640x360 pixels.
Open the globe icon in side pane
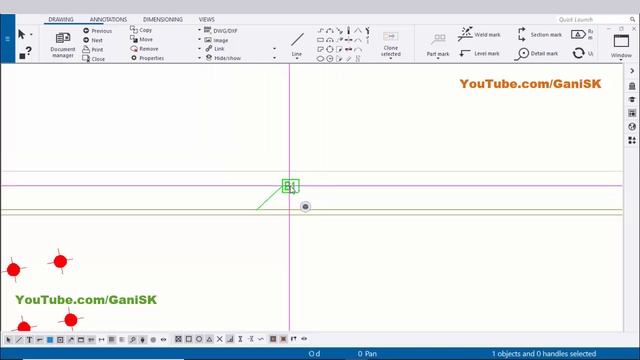pyautogui.click(x=632, y=127)
